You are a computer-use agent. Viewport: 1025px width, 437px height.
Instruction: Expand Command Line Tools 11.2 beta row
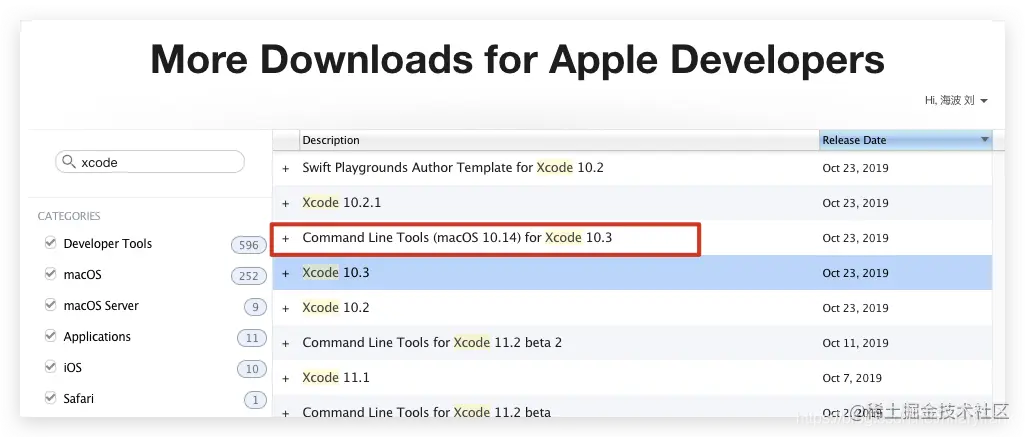[286, 413]
